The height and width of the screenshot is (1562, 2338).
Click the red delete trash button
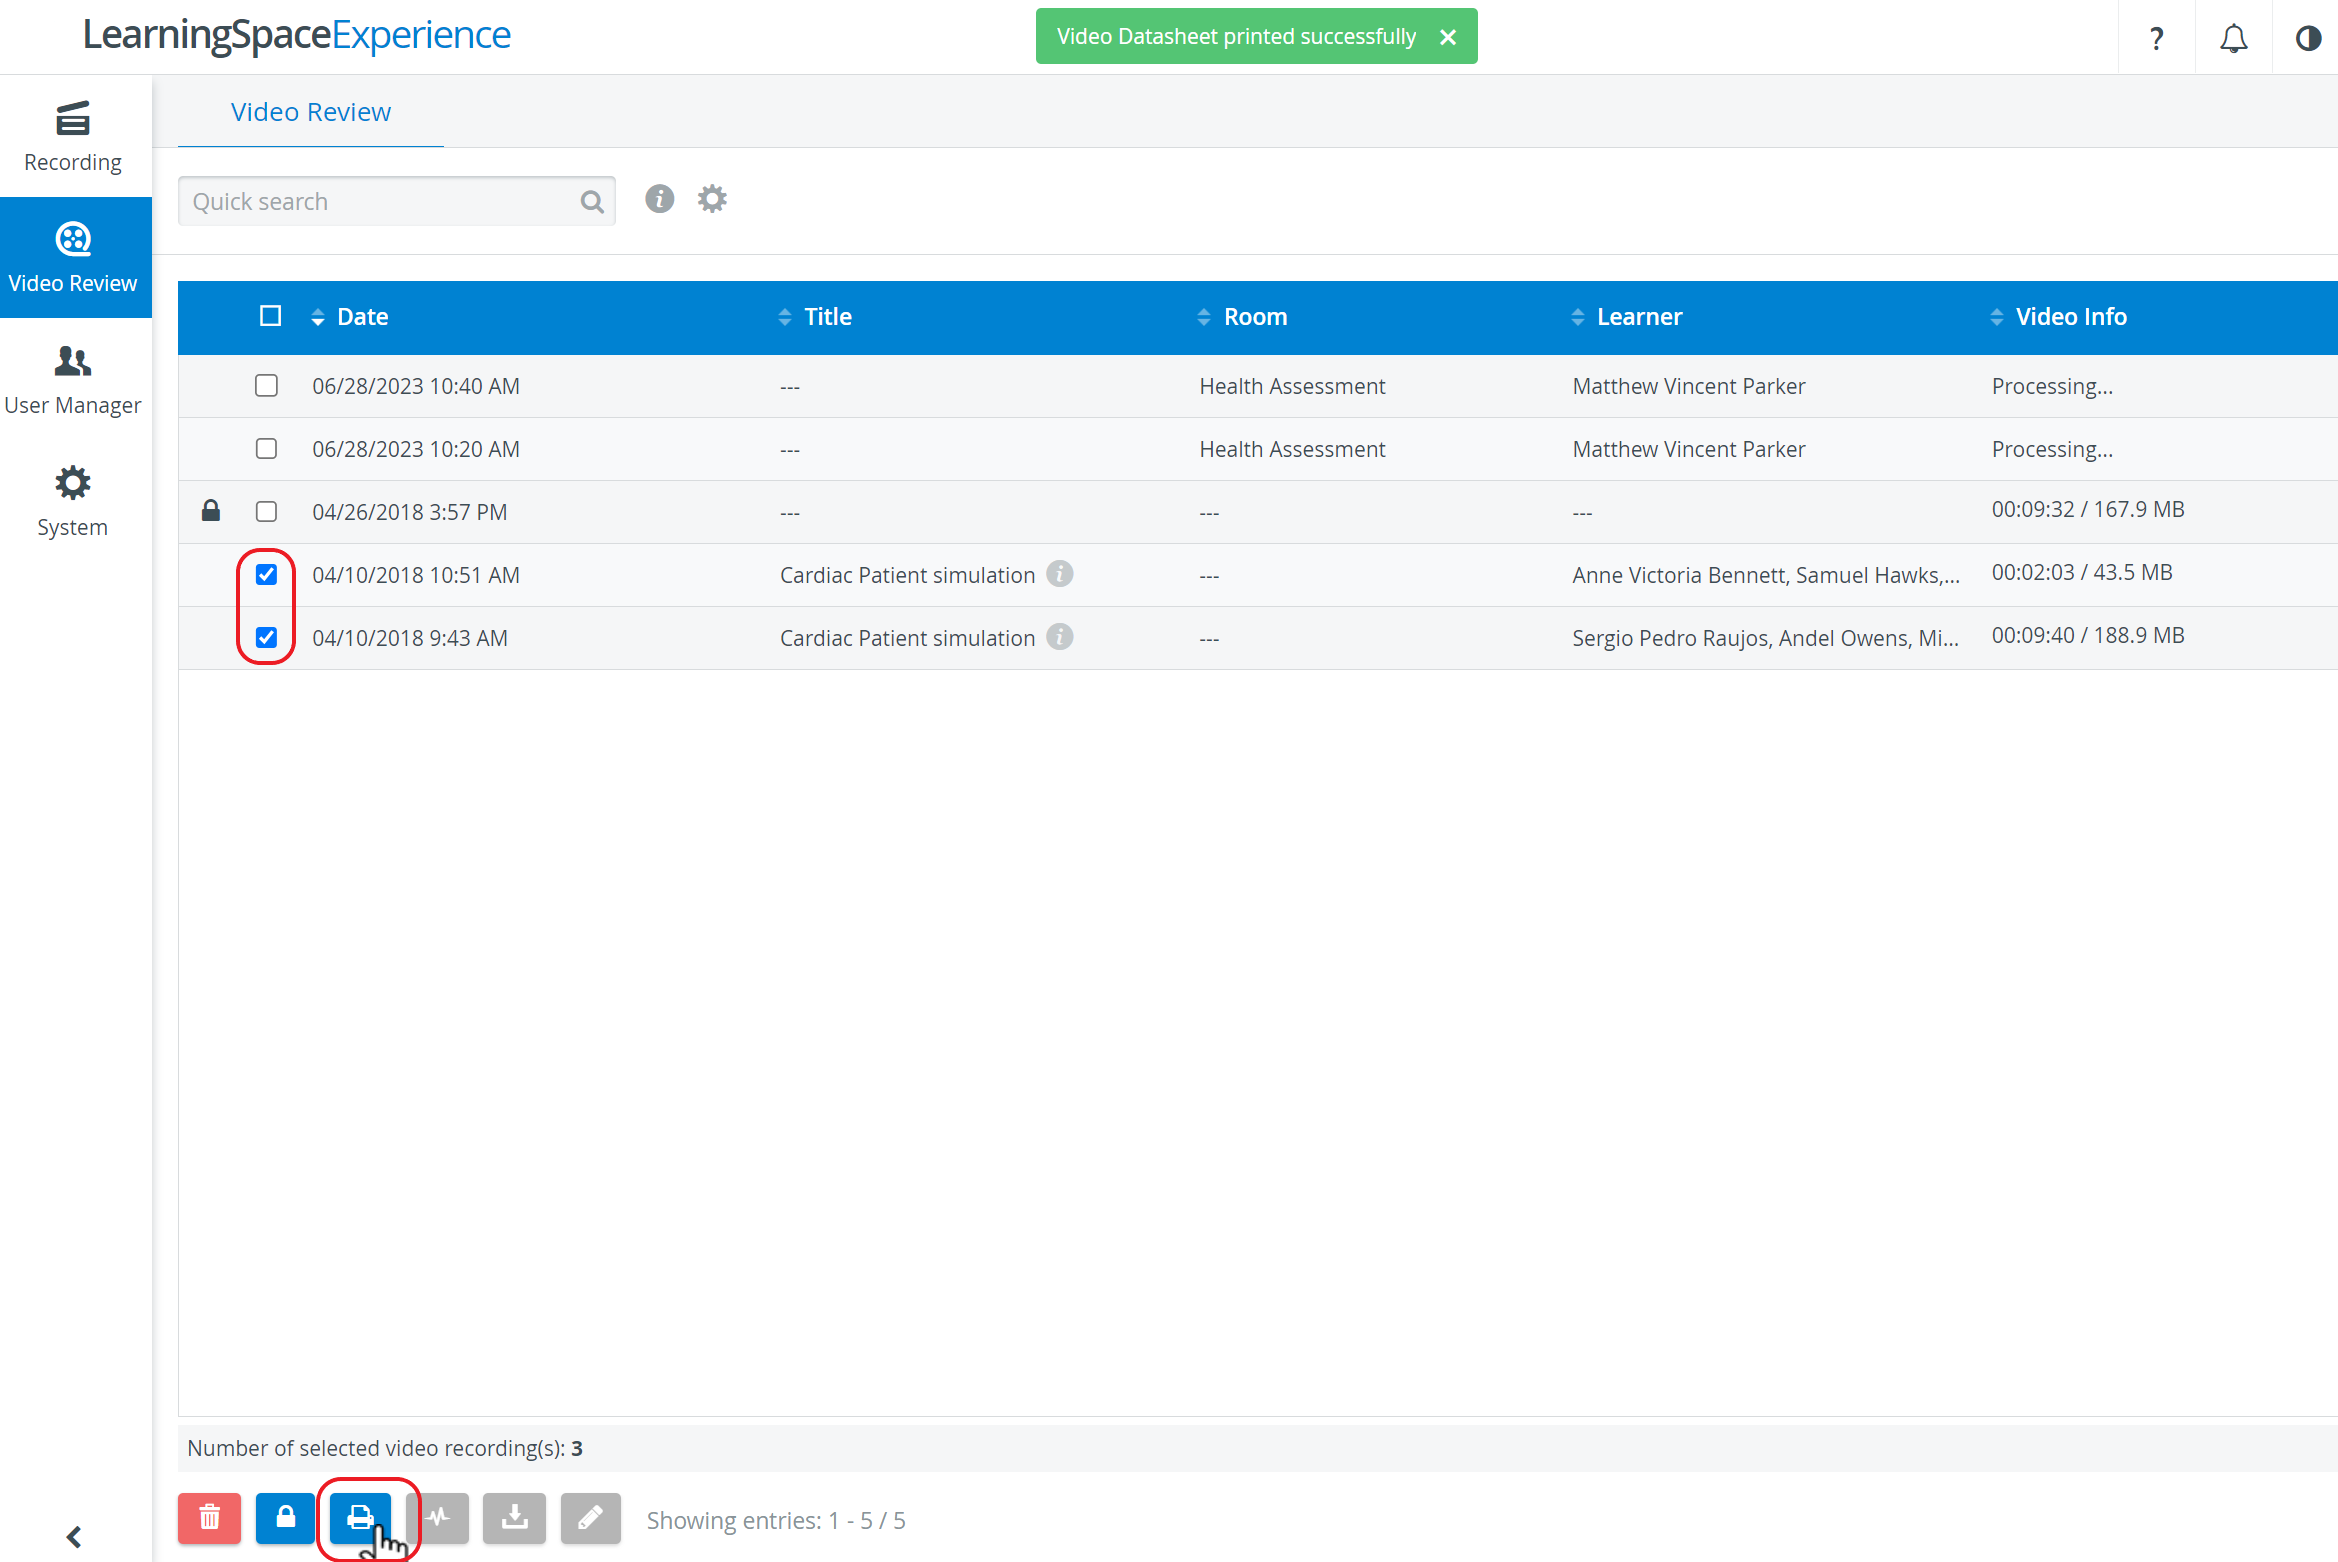(209, 1518)
